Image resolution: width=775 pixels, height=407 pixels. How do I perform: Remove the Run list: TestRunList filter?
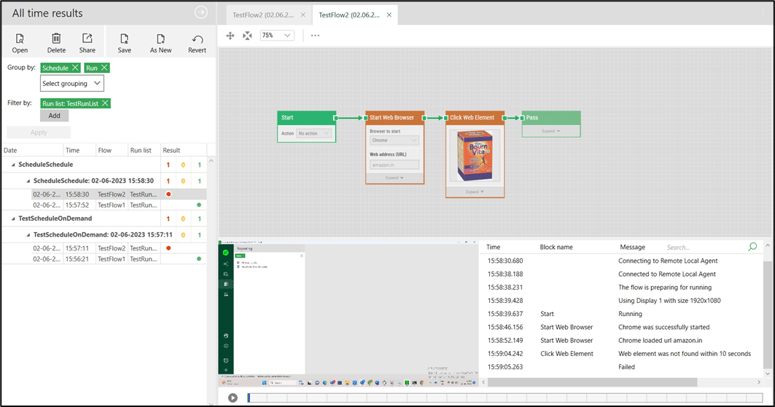105,103
